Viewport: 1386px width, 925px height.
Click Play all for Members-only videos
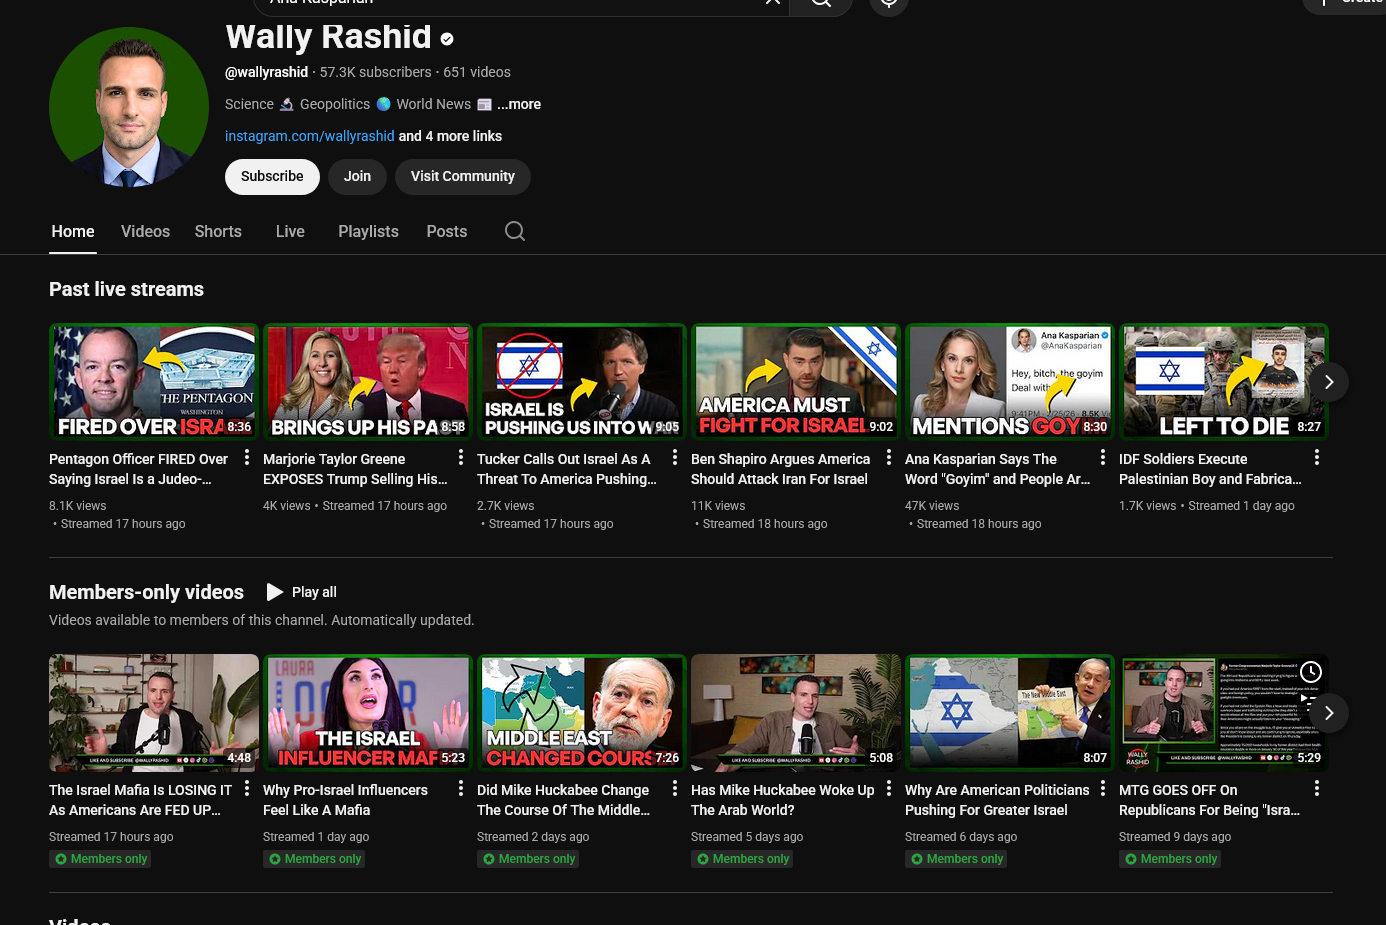tap(302, 592)
